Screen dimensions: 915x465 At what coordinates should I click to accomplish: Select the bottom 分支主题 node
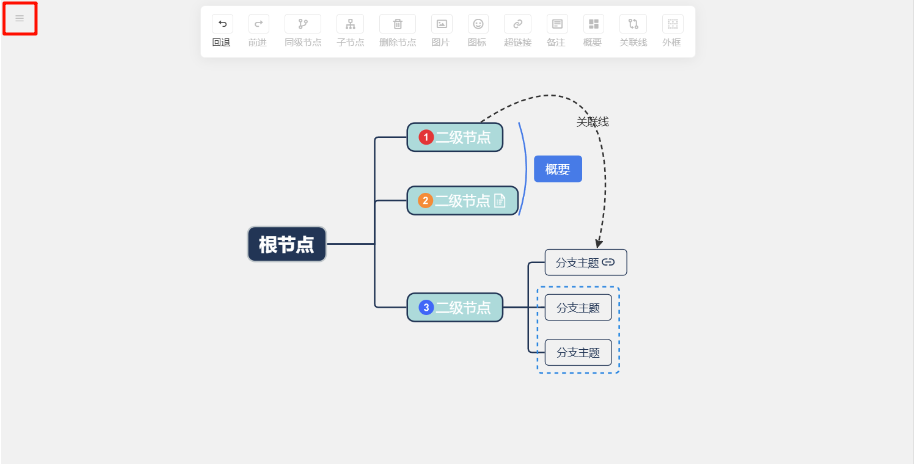578,353
